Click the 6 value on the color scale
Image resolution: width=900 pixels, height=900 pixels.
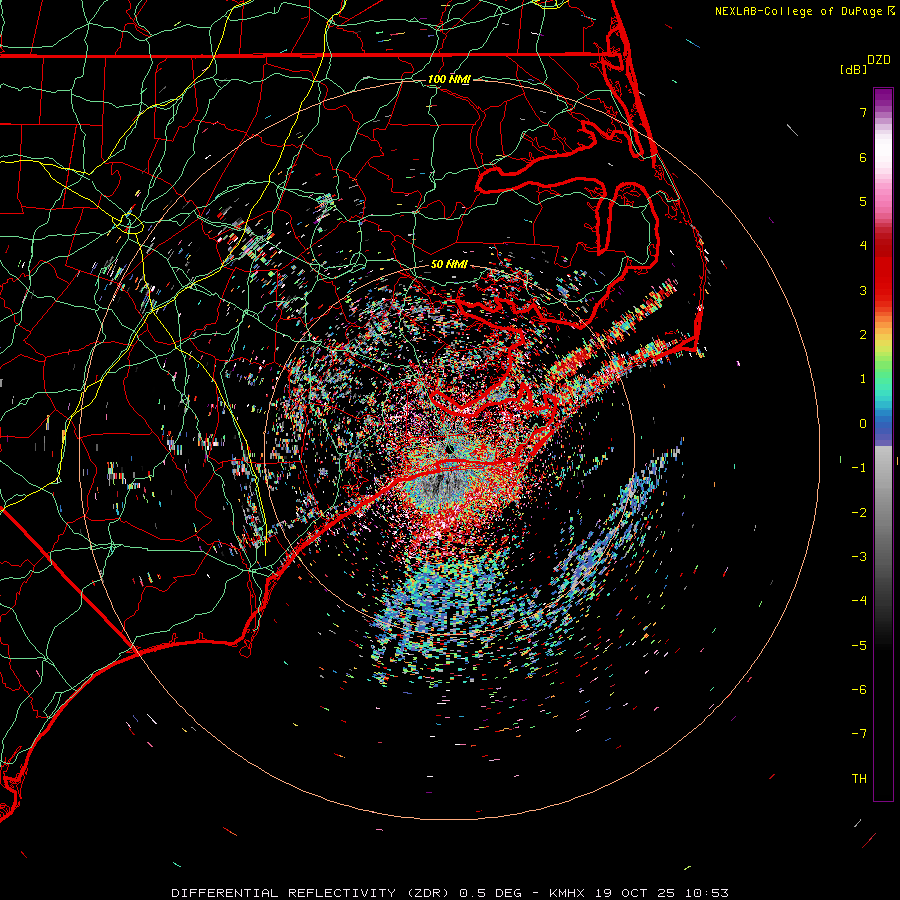(x=863, y=157)
